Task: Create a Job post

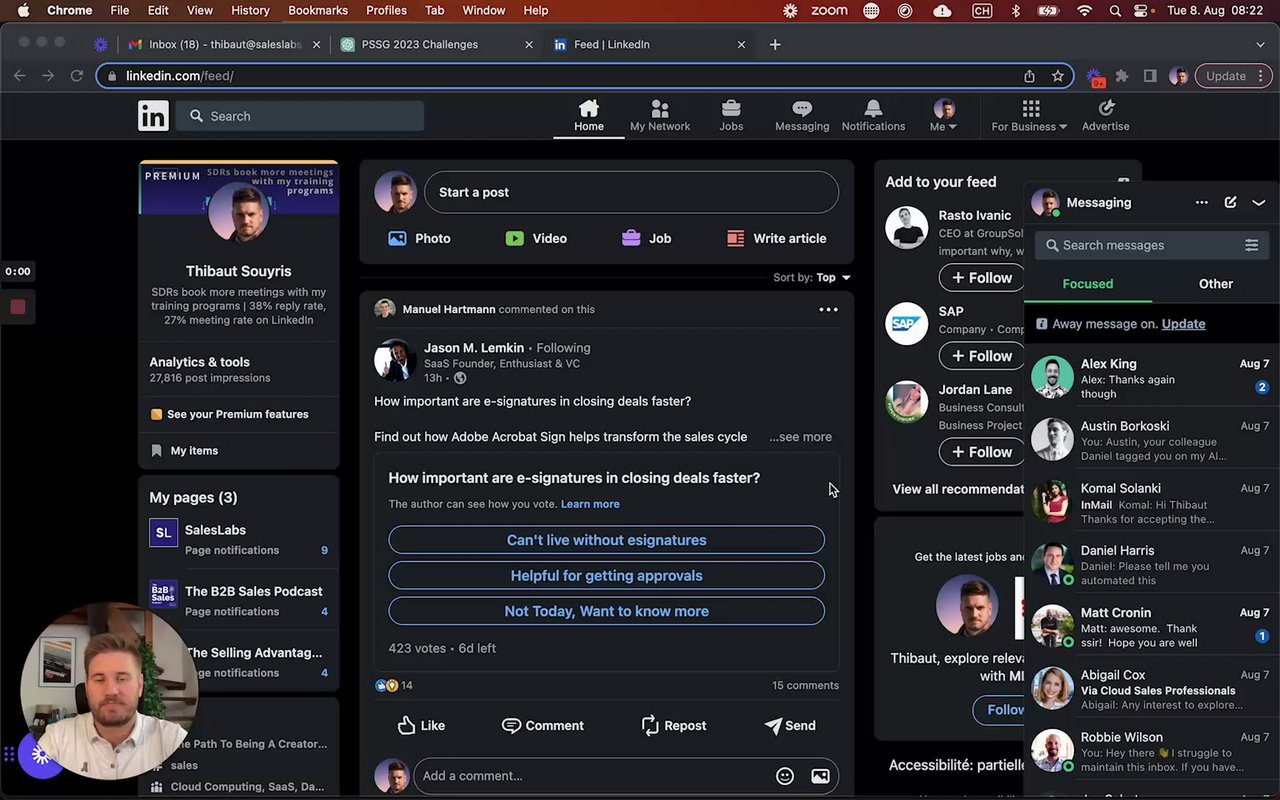Action: click(646, 238)
